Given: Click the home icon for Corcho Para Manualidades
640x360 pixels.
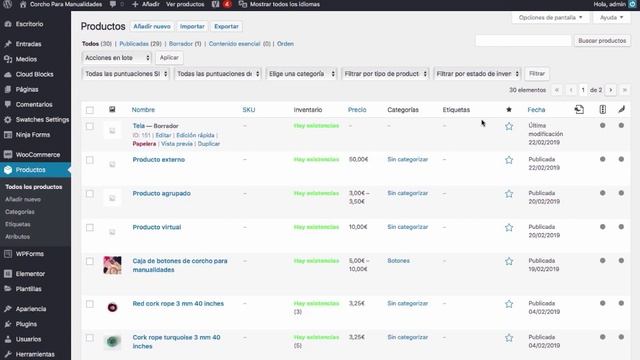Looking at the screenshot, I should click(23, 4).
